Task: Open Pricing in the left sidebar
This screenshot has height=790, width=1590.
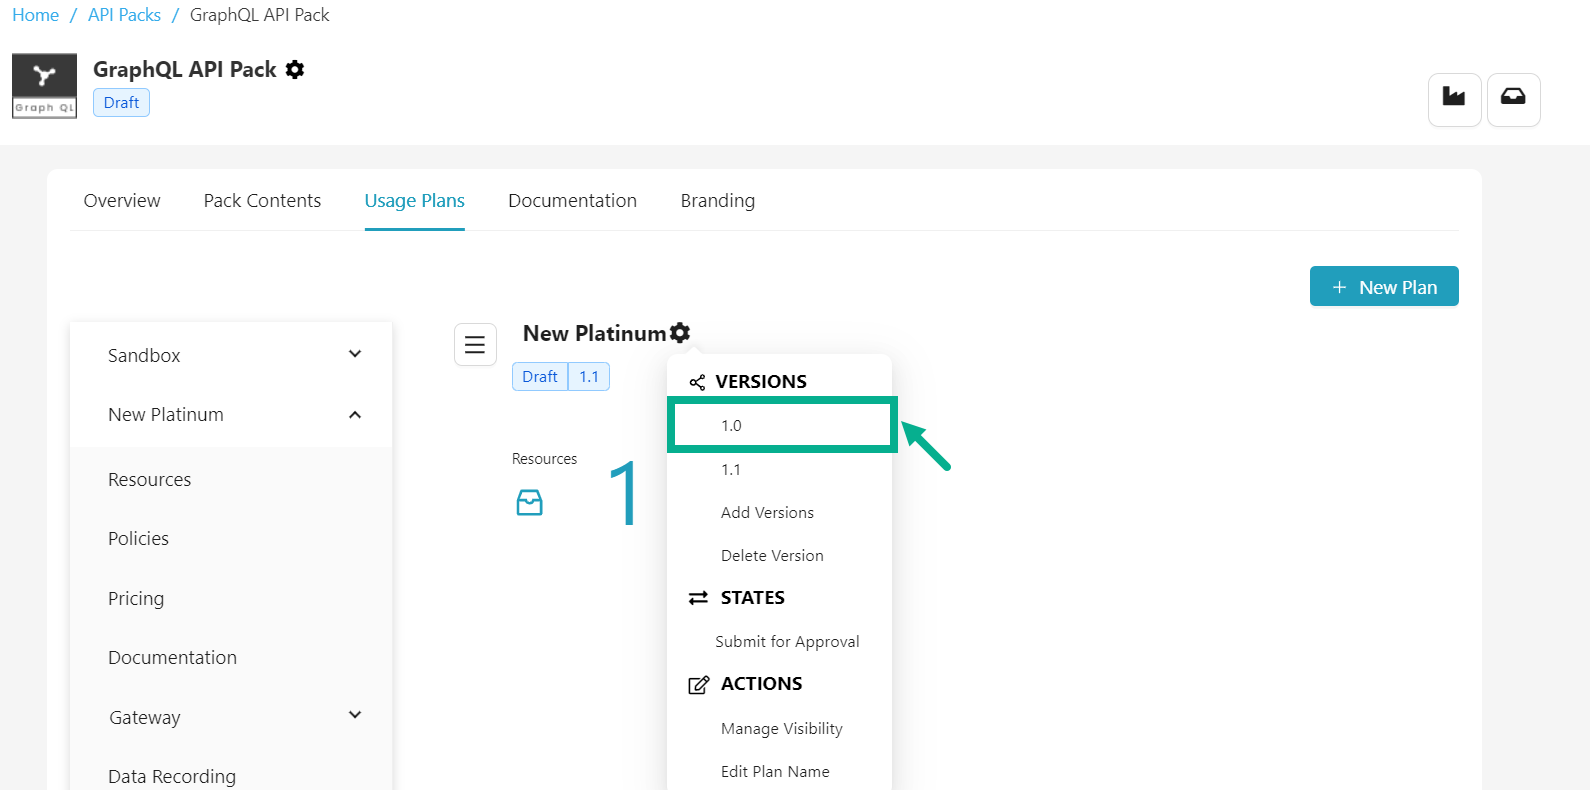Action: click(136, 599)
